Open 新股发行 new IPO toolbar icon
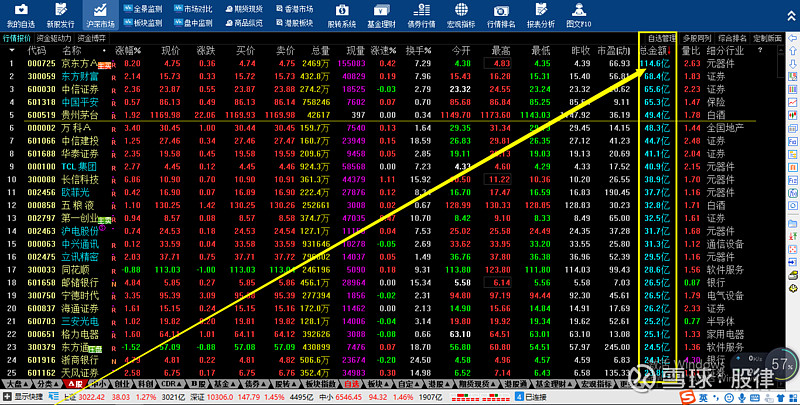The height and width of the screenshot is (405, 800). 61,15
